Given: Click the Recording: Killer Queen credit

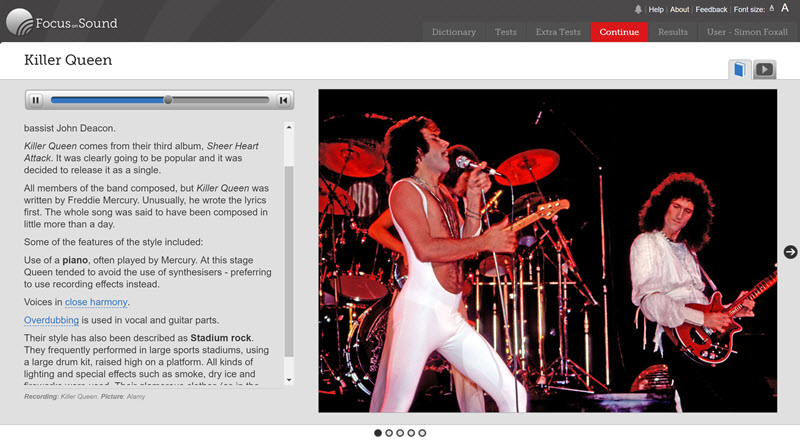Looking at the screenshot, I should [x=61, y=397].
